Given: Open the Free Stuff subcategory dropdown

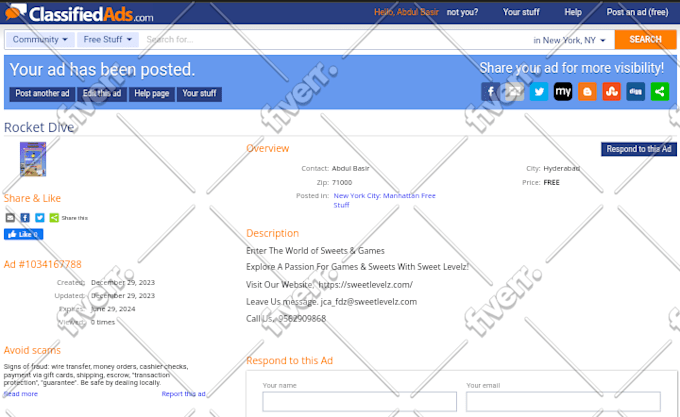Looking at the screenshot, I should tap(108, 39).
